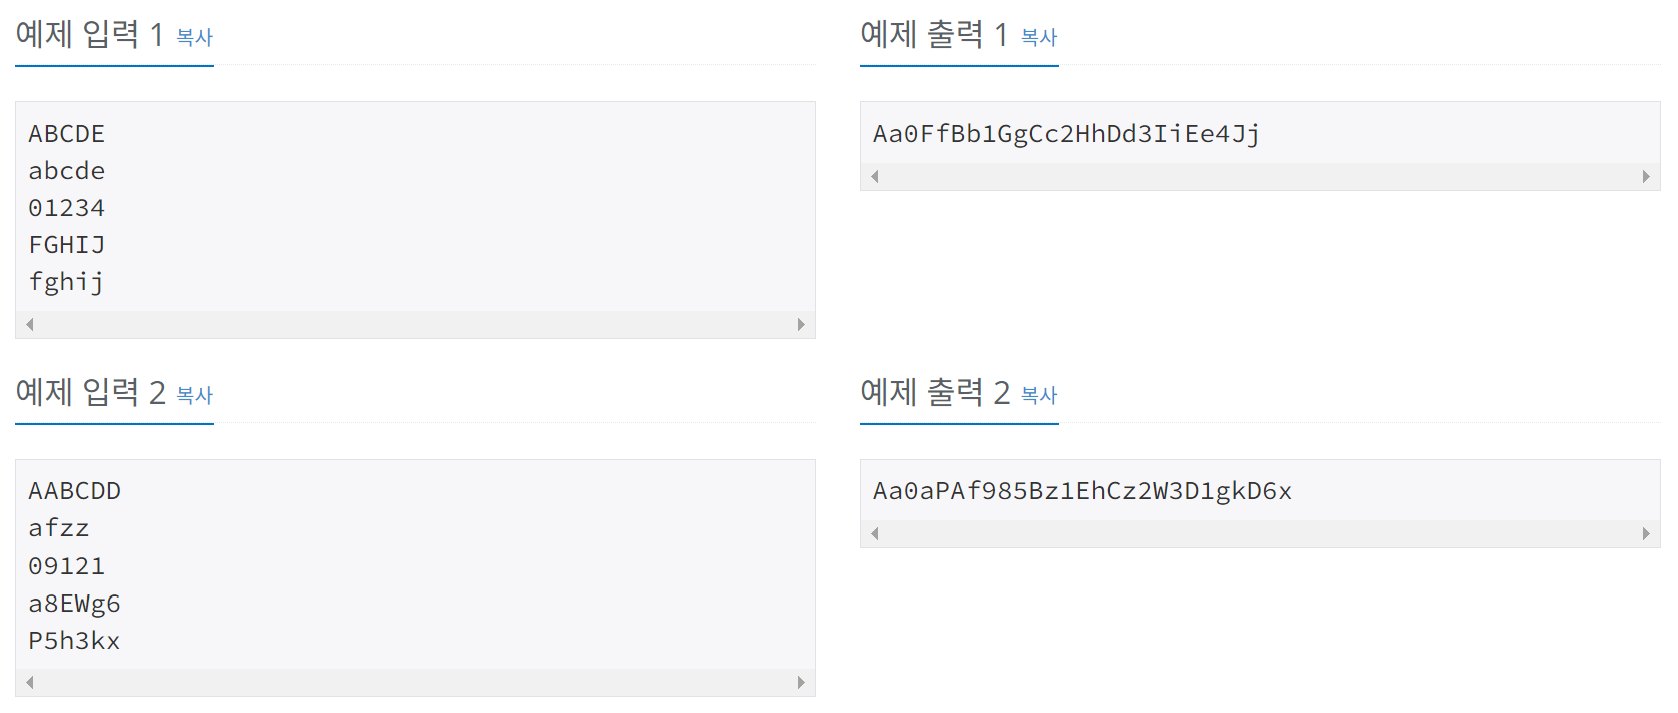Copy example input 1 via 복사 link
Image resolution: width=1678 pixels, height=713 pixels.
[195, 37]
